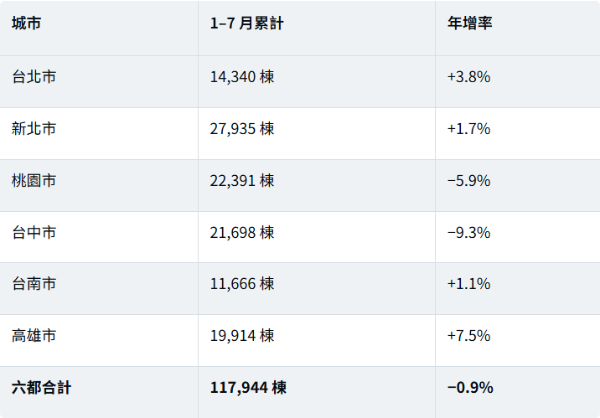Select the 台南市 cell
Viewport: 600px width, 418px height.
click(34, 284)
